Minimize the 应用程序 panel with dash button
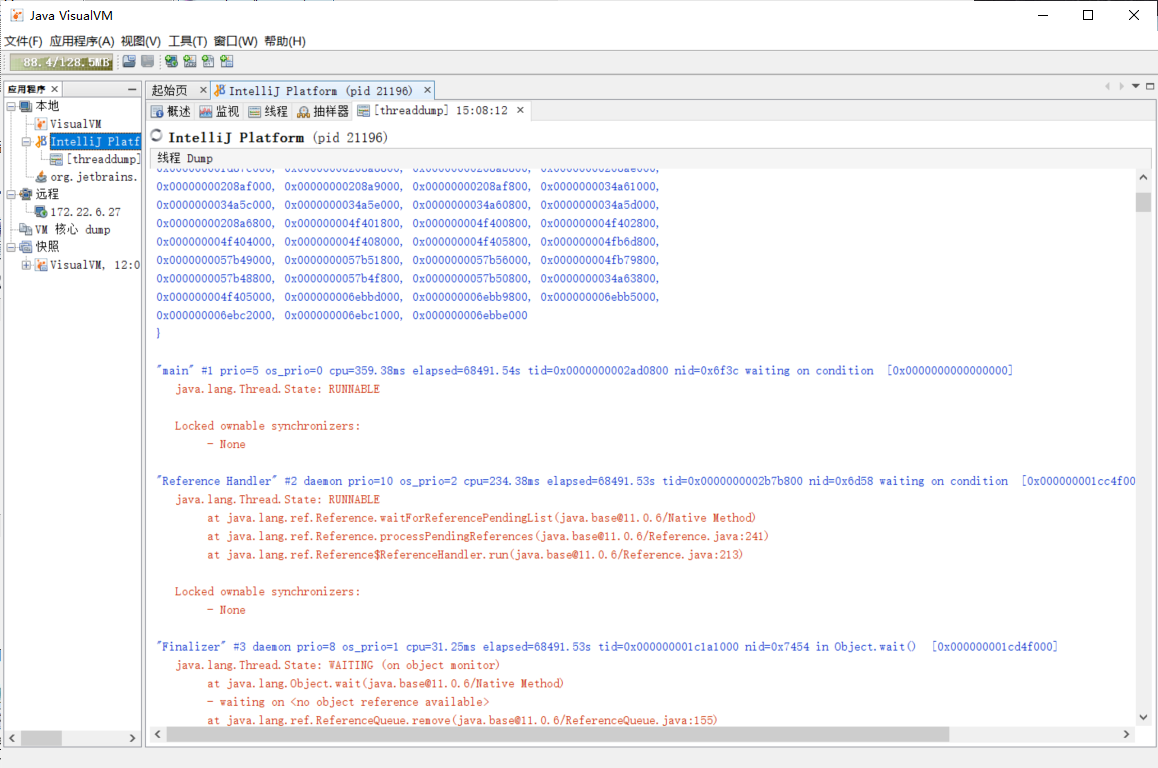The width and height of the screenshot is (1158, 768). [x=132, y=89]
